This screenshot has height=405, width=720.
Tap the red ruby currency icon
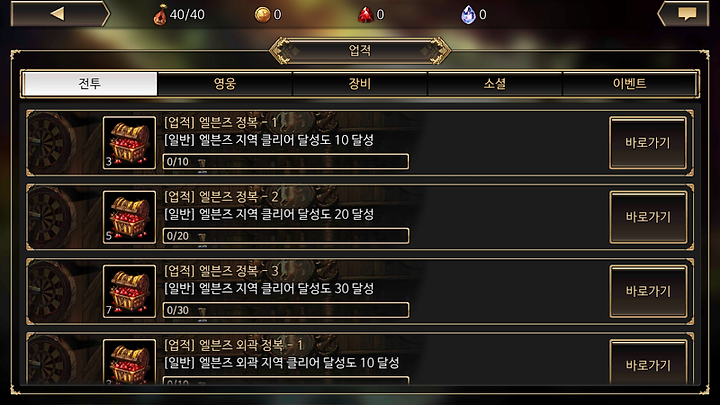coord(366,15)
